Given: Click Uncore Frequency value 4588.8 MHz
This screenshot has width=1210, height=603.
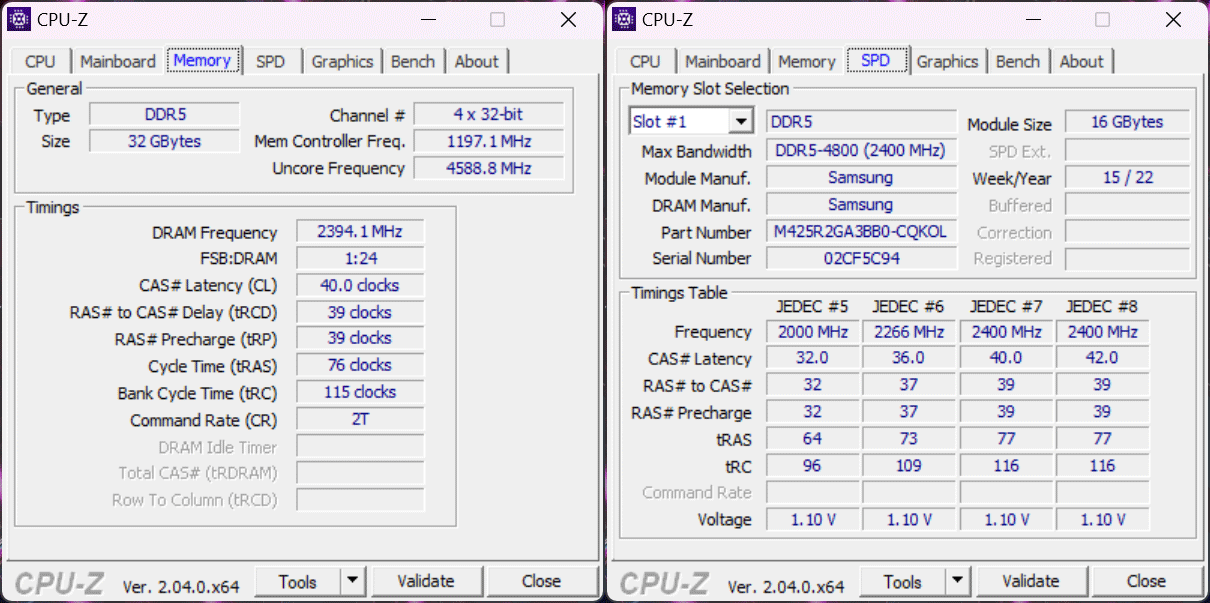Looking at the screenshot, I should (x=489, y=168).
